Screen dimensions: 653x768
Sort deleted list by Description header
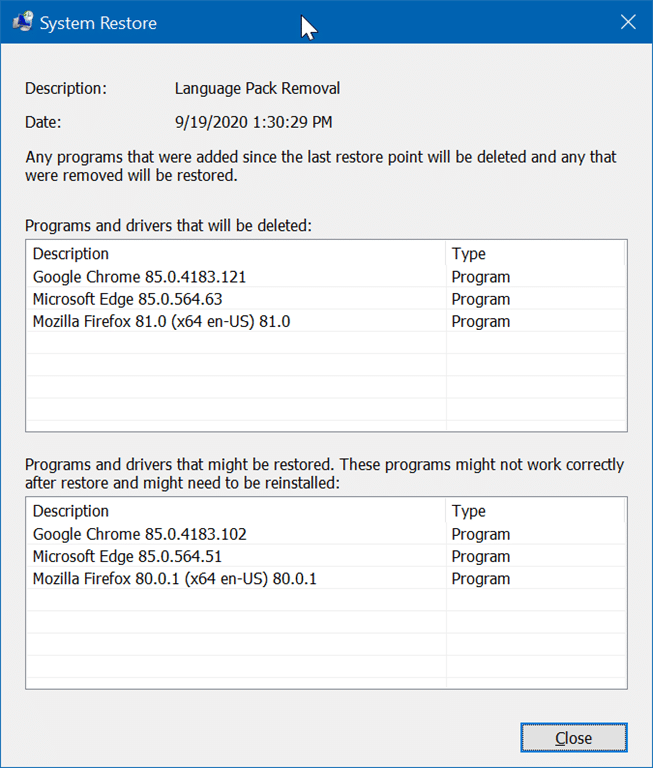coord(236,254)
